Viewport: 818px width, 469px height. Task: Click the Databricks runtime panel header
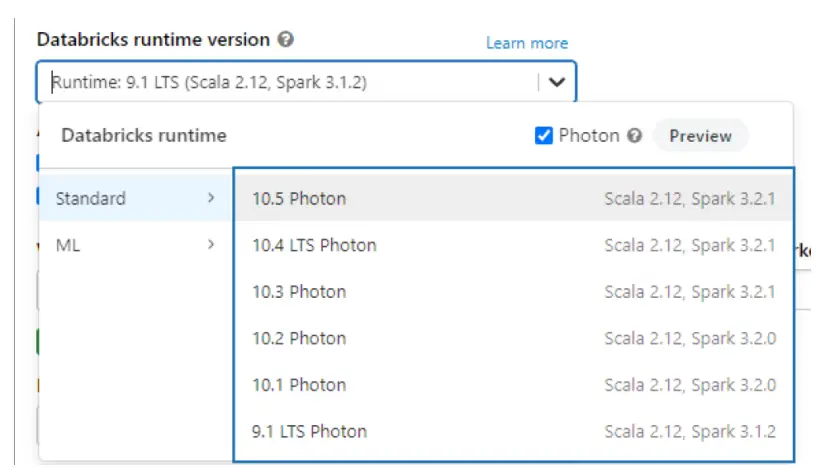pyautogui.click(x=144, y=135)
